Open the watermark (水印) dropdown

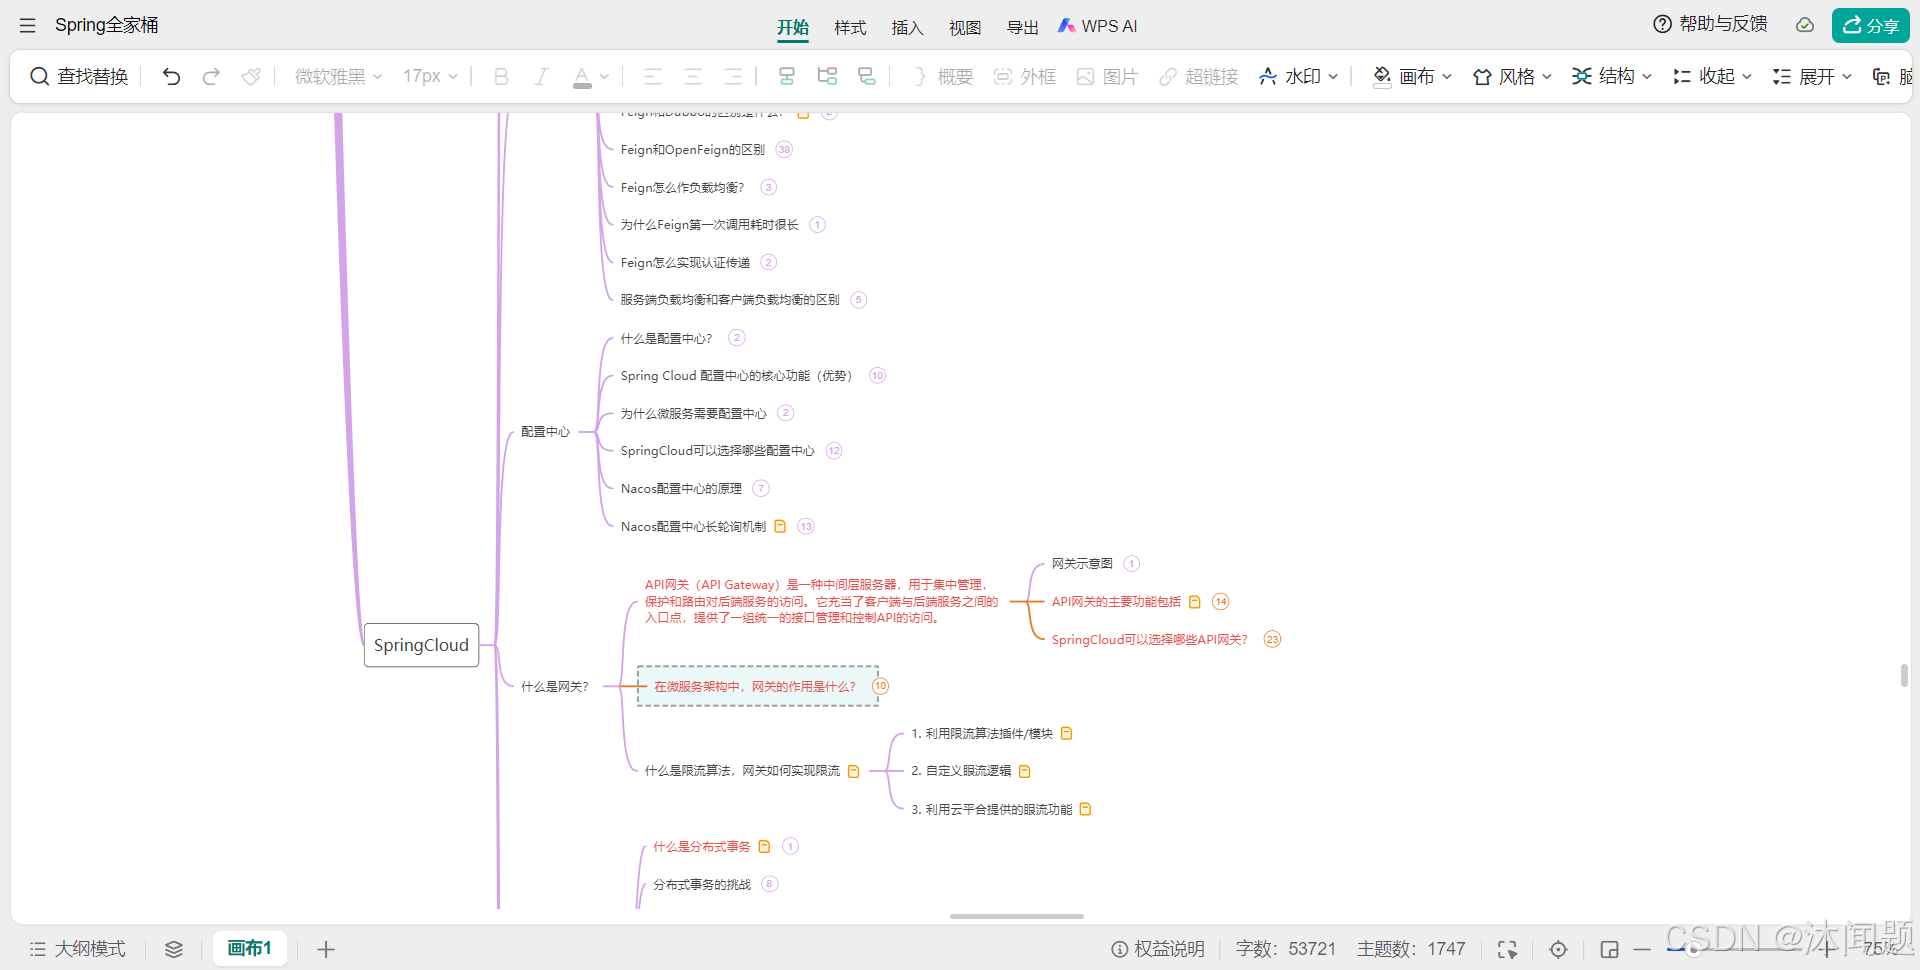[x=1299, y=76]
